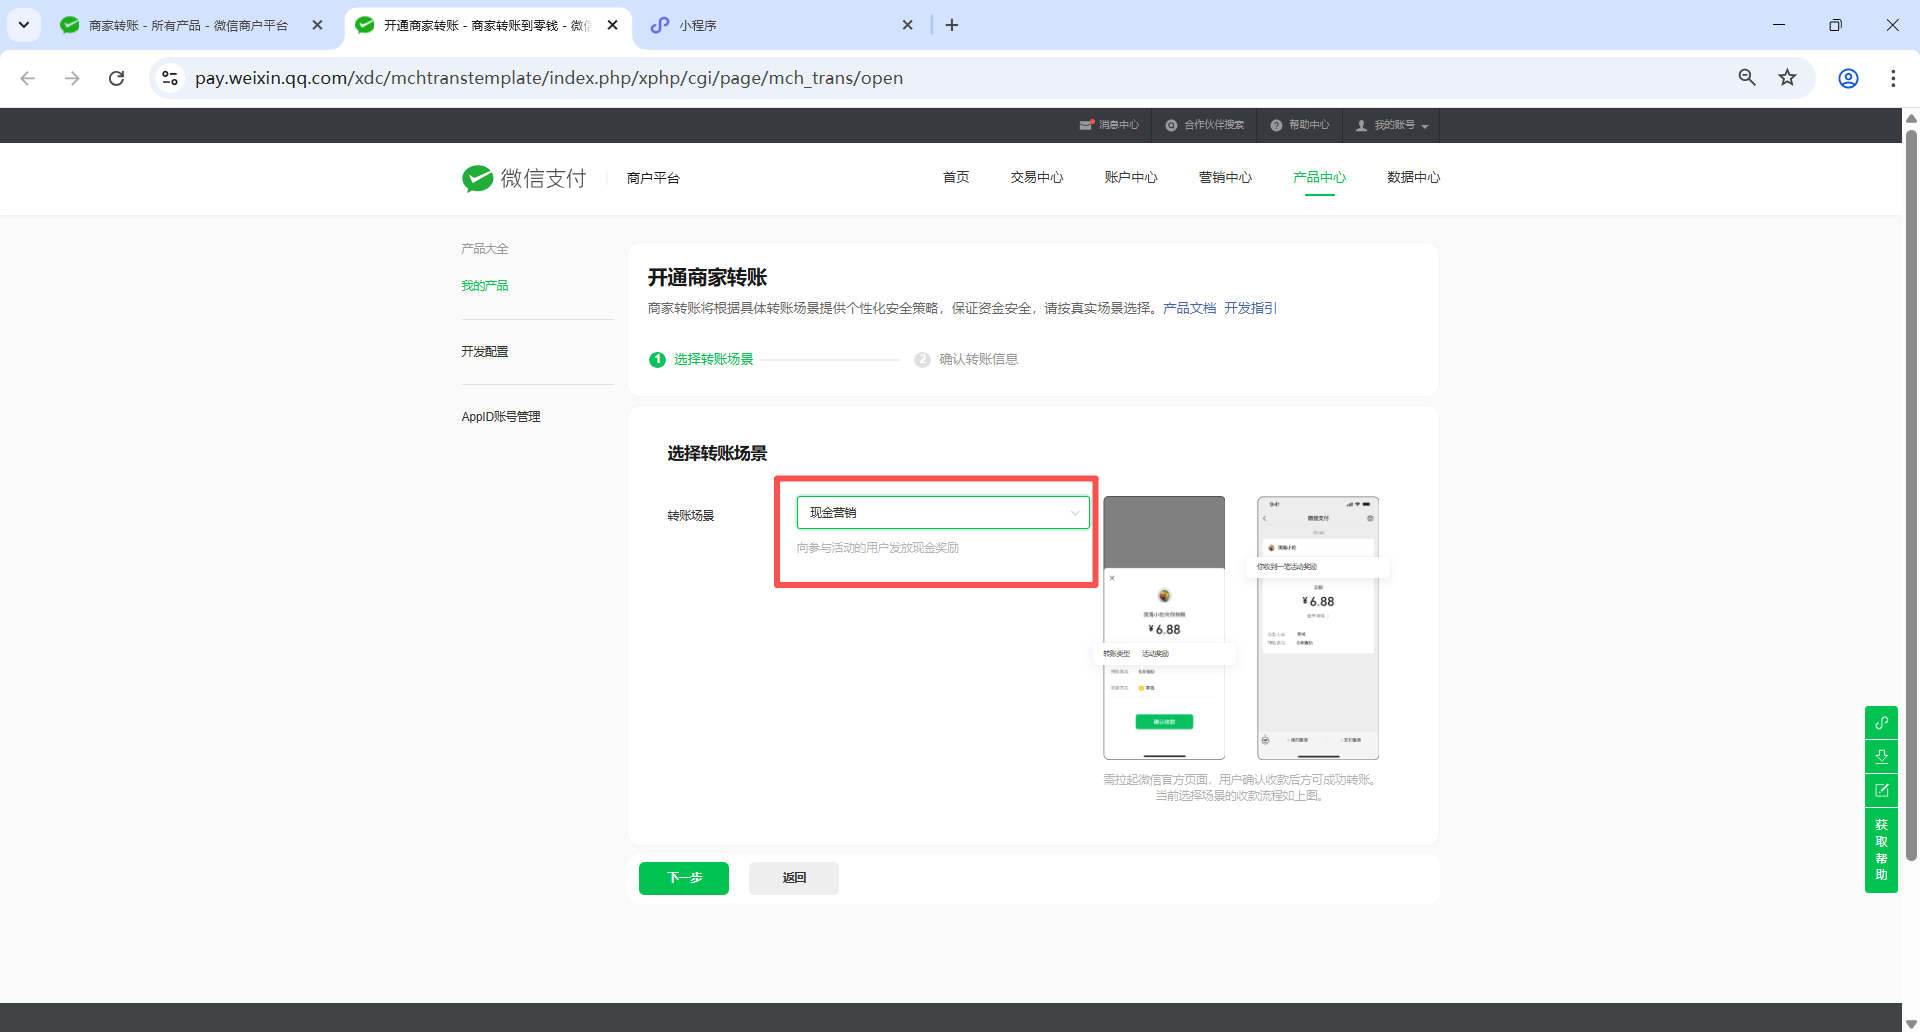Go to 交易中心 navigation tab
The image size is (1920, 1032).
1036,178
